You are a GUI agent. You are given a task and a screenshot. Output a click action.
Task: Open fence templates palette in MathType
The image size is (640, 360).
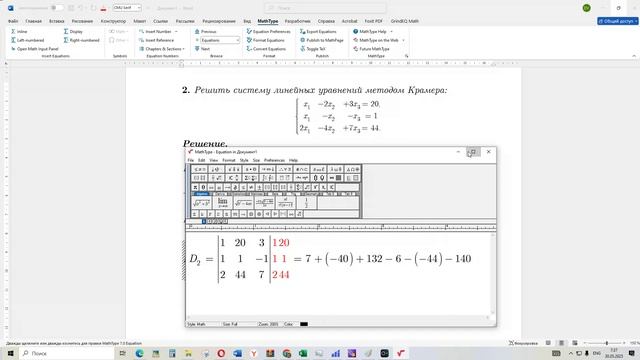click(x=200, y=178)
